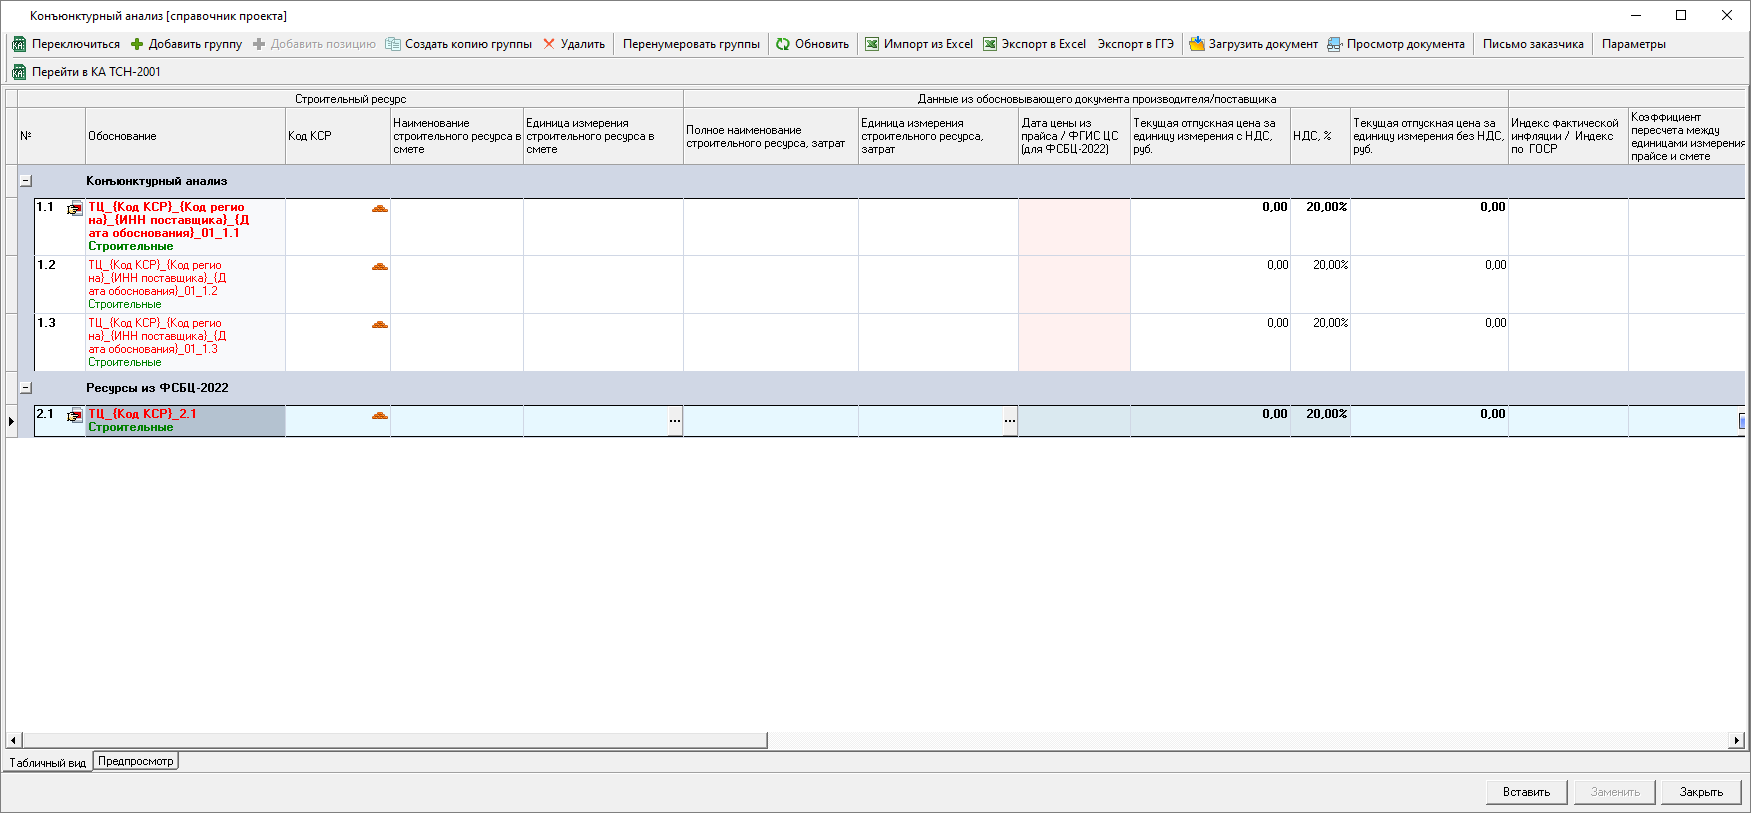
Task: Add a new group with Добавить группу
Action: point(186,44)
